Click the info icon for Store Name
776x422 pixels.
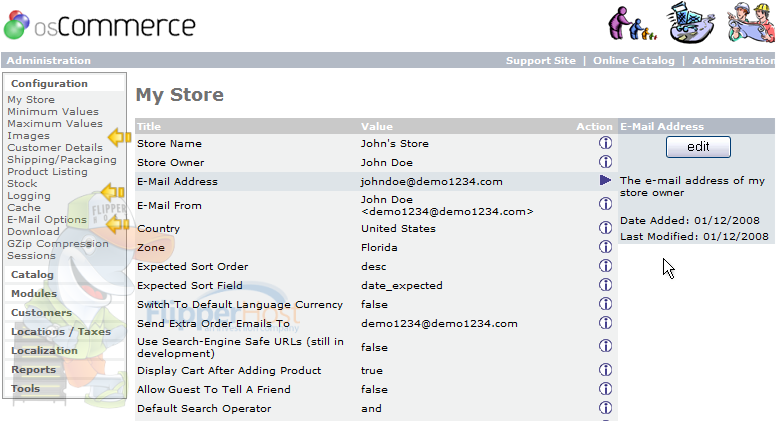605,143
